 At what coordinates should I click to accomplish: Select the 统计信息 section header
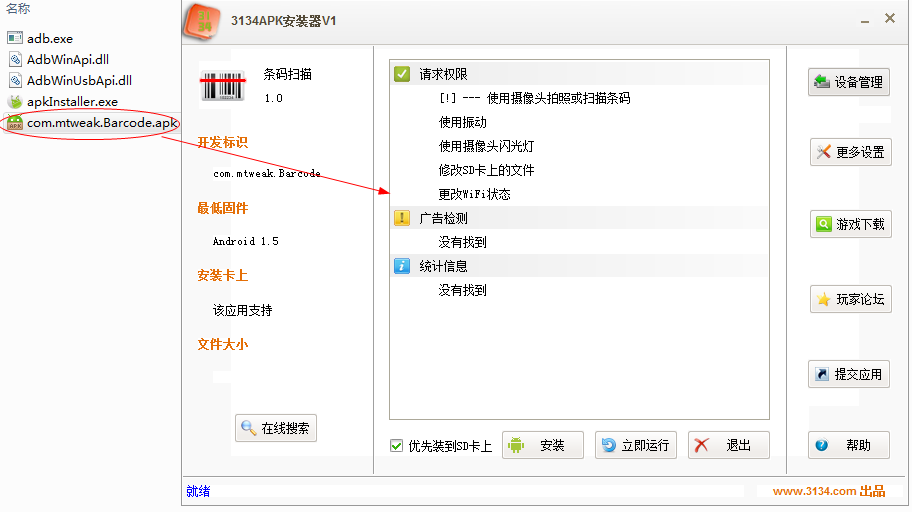[x=579, y=266]
